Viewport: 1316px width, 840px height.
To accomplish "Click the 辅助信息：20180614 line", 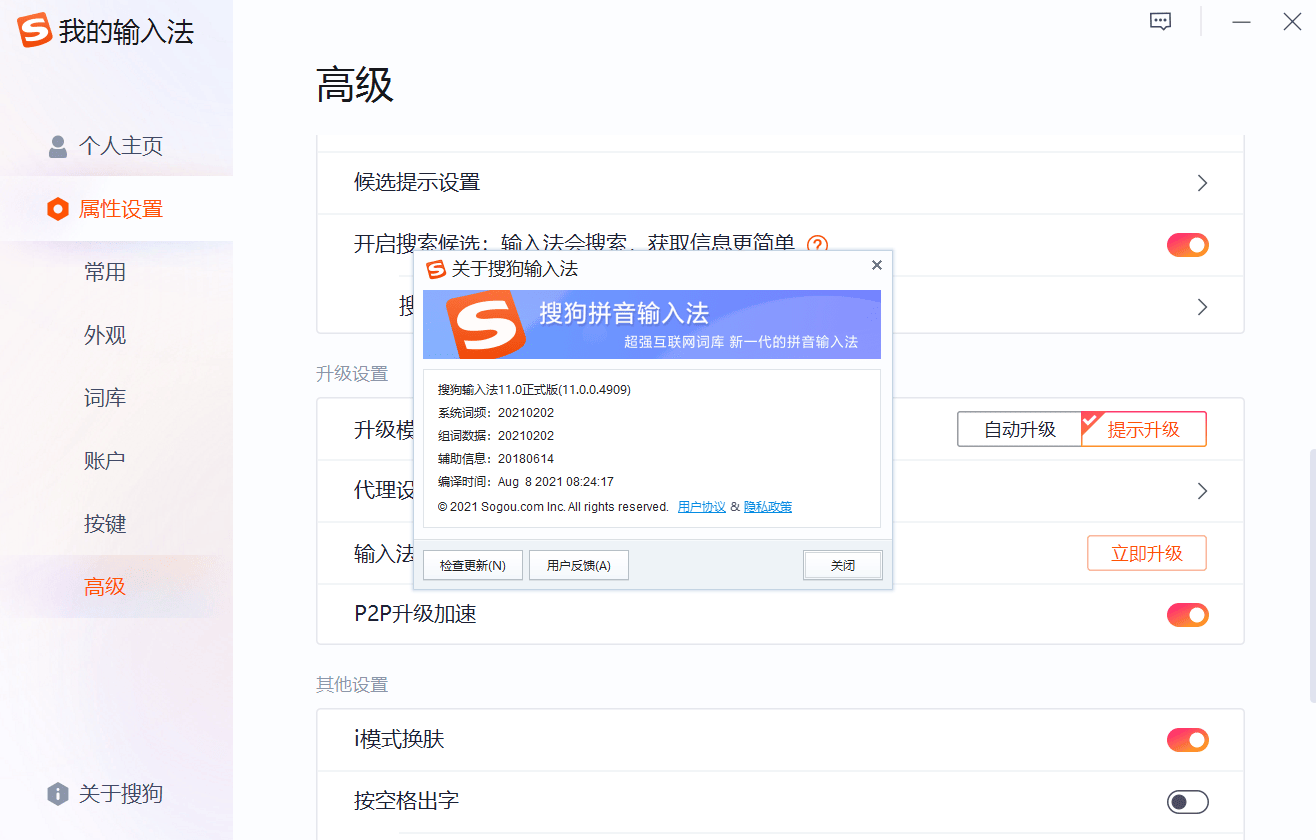I will [x=496, y=459].
